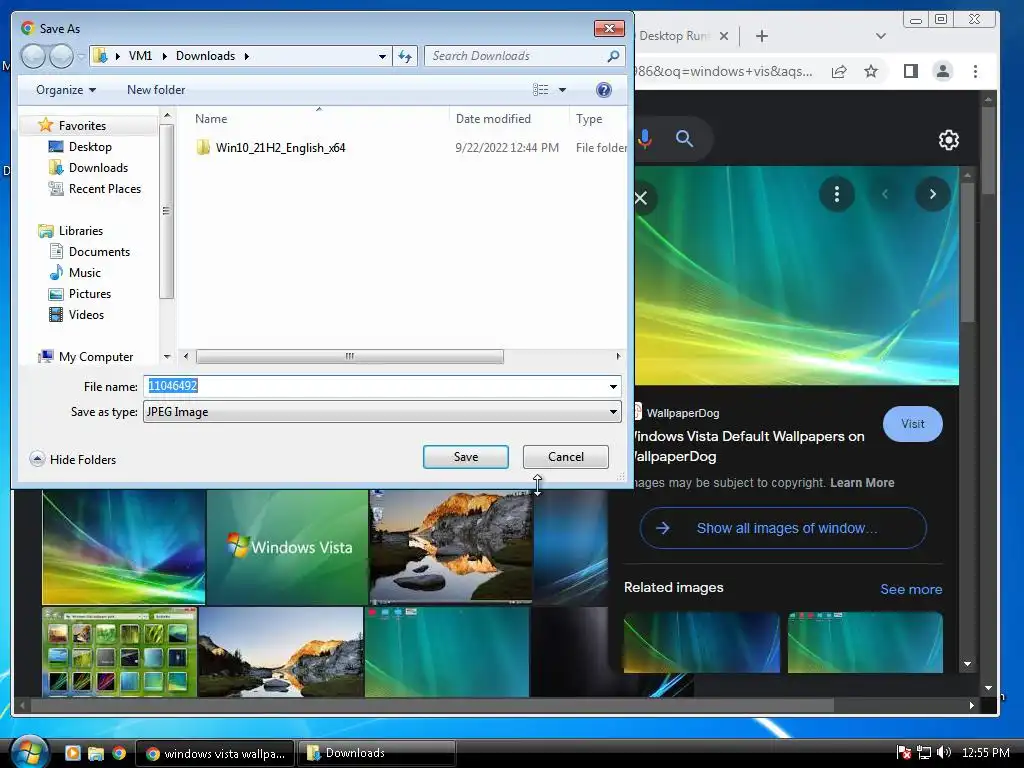Click the VM1 breadcrumb segment

click(x=140, y=56)
